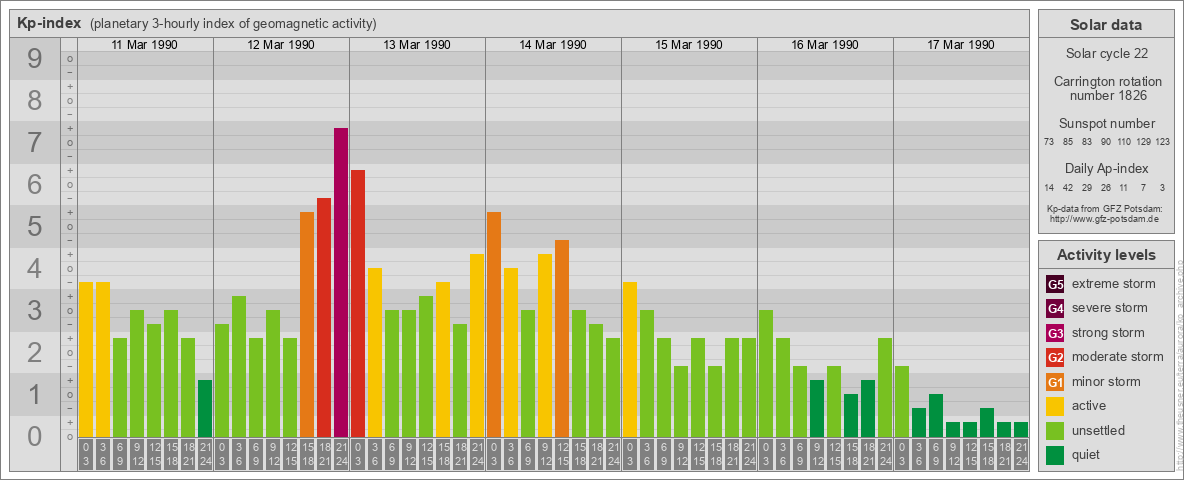
Task: Click the '0 3' time label under 11 Mar 1990
Action: click(86, 454)
